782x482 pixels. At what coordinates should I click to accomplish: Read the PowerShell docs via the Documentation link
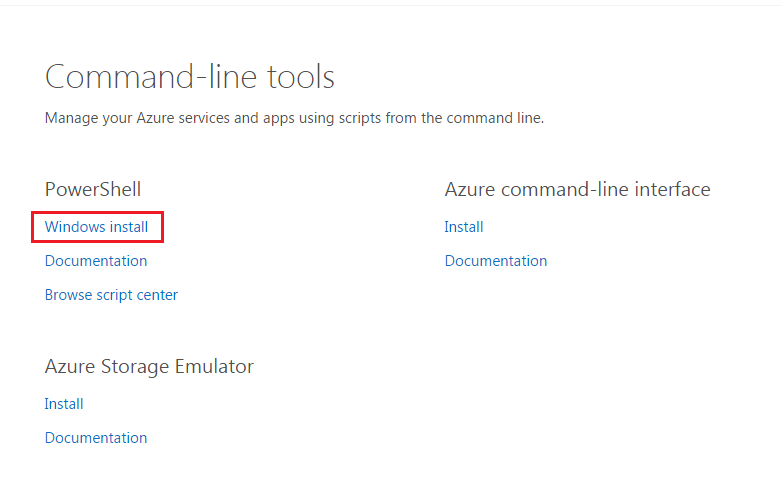[x=96, y=261]
